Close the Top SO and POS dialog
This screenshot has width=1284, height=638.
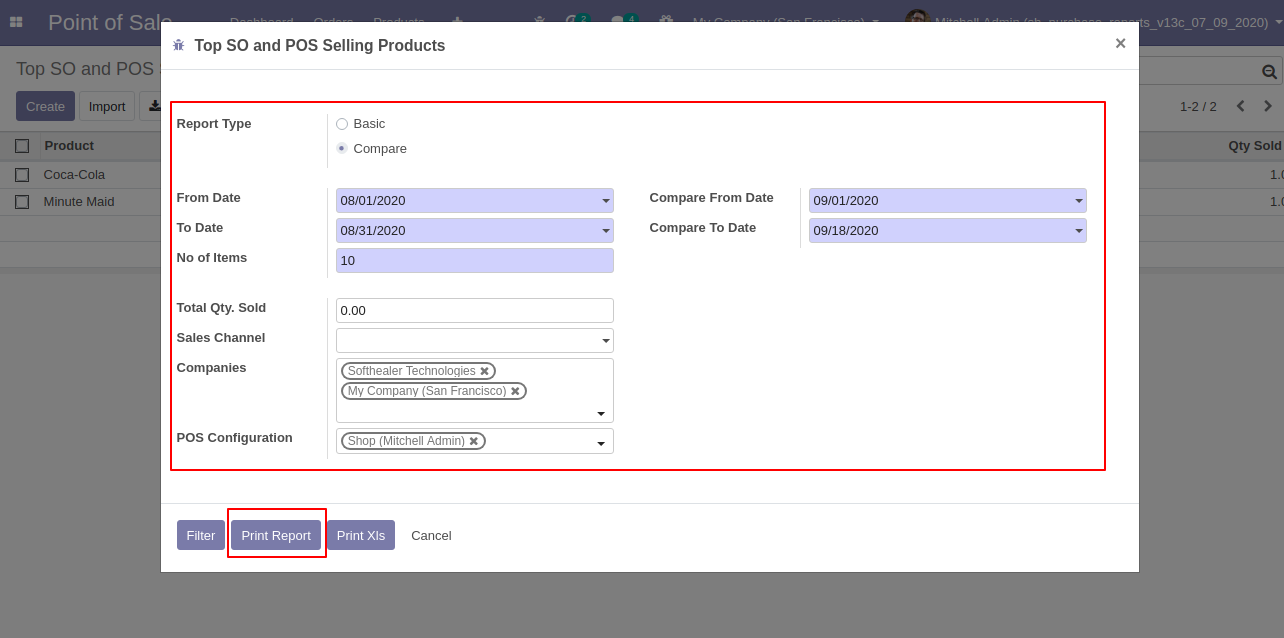1120,43
